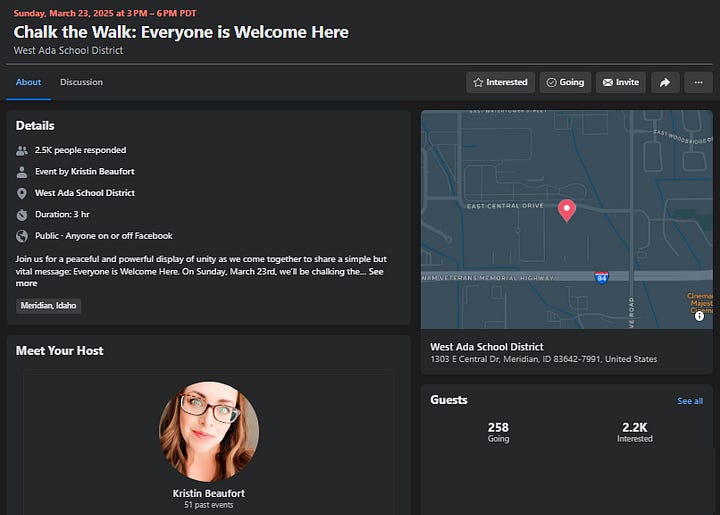Click the Cinemark Majestic Cinemas map label
The width and height of the screenshot is (720, 515).
[700, 303]
